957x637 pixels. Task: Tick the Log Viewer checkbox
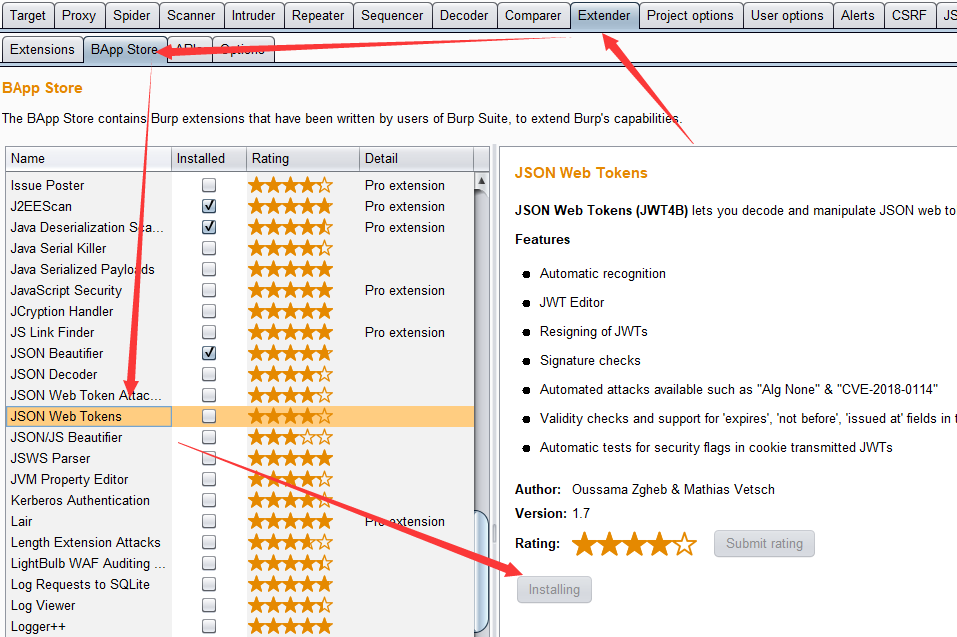point(209,605)
